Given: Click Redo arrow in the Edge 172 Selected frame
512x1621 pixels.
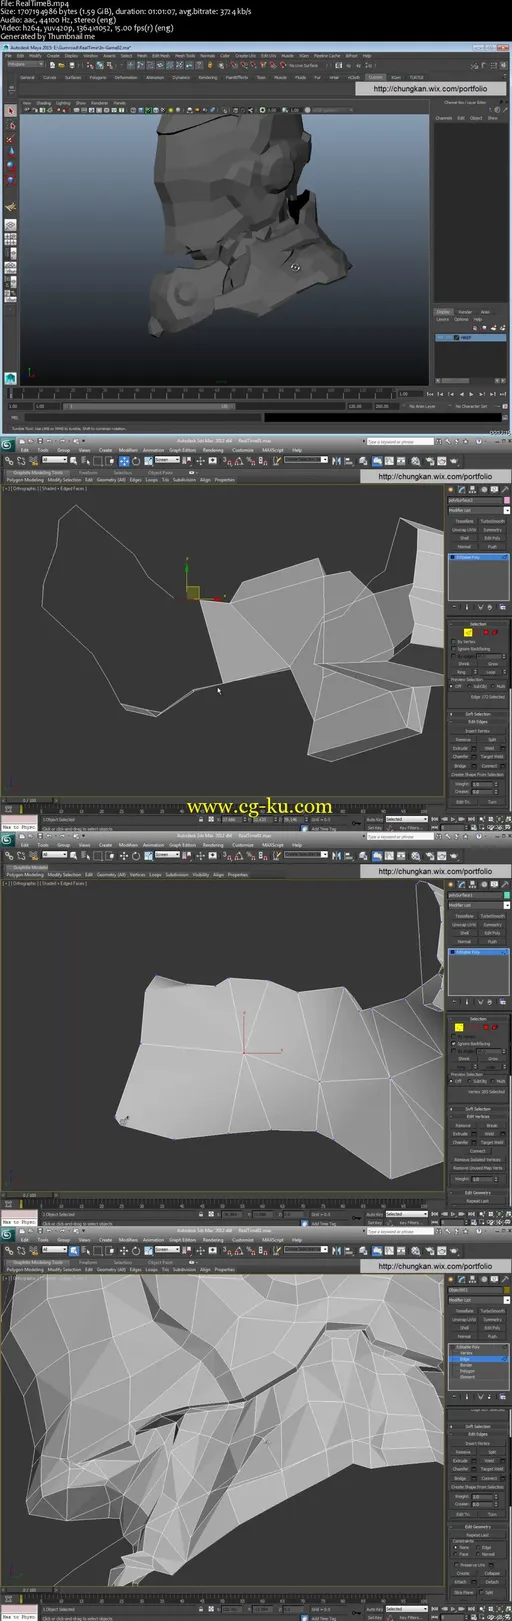Looking at the screenshot, I should [x=64, y=440].
